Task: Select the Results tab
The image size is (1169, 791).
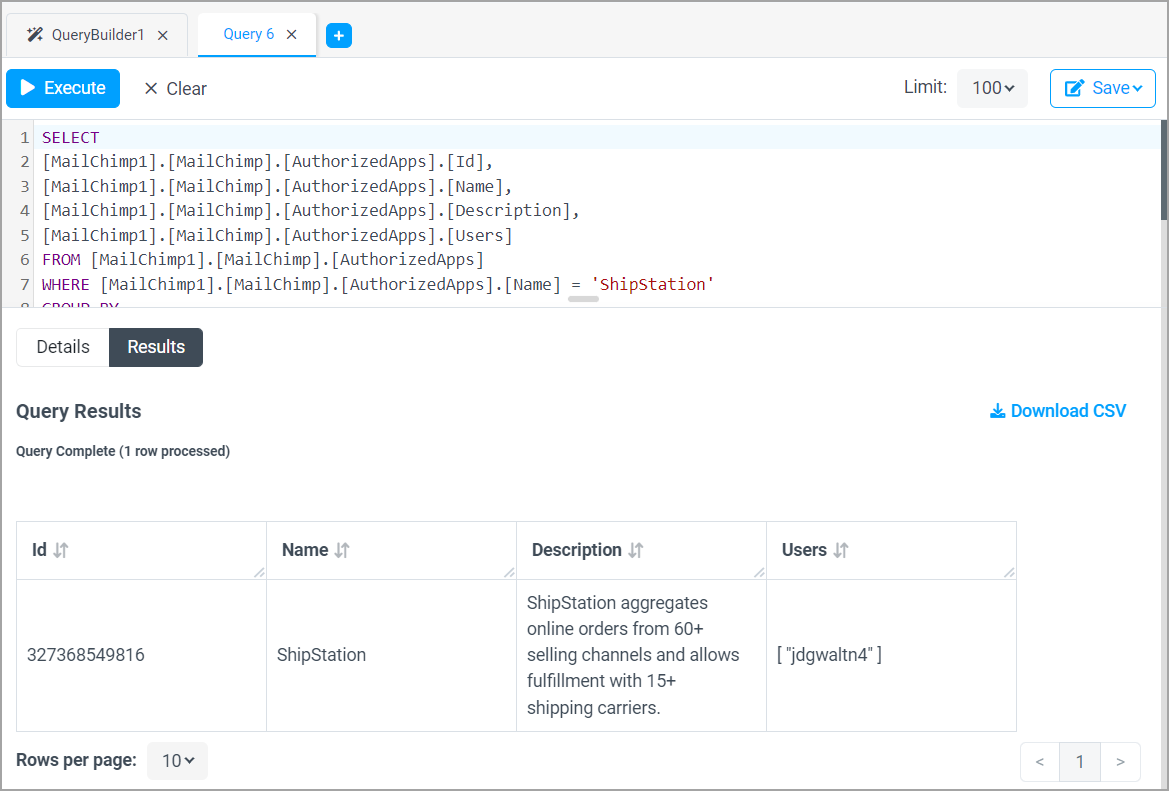Action: click(155, 347)
